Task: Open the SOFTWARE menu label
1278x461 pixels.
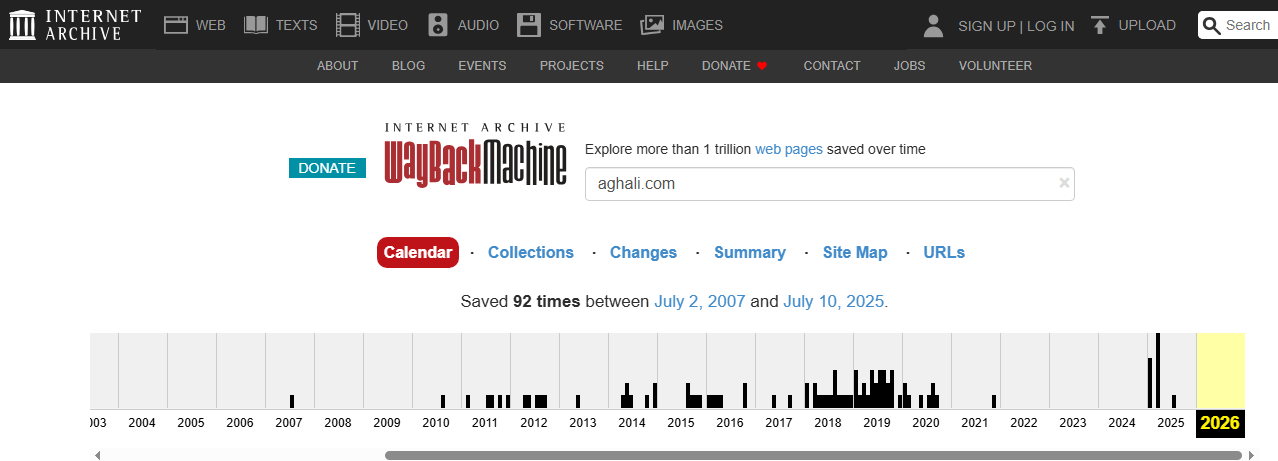Action: pyautogui.click(x=585, y=25)
